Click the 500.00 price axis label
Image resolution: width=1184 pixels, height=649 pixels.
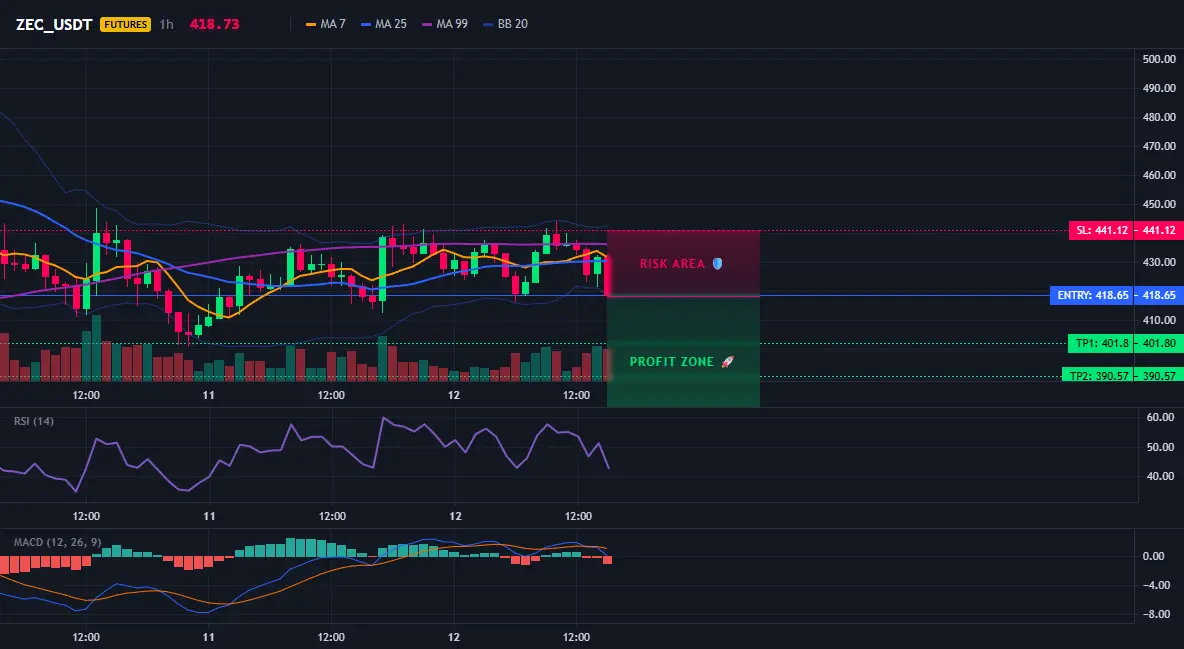pos(1159,59)
